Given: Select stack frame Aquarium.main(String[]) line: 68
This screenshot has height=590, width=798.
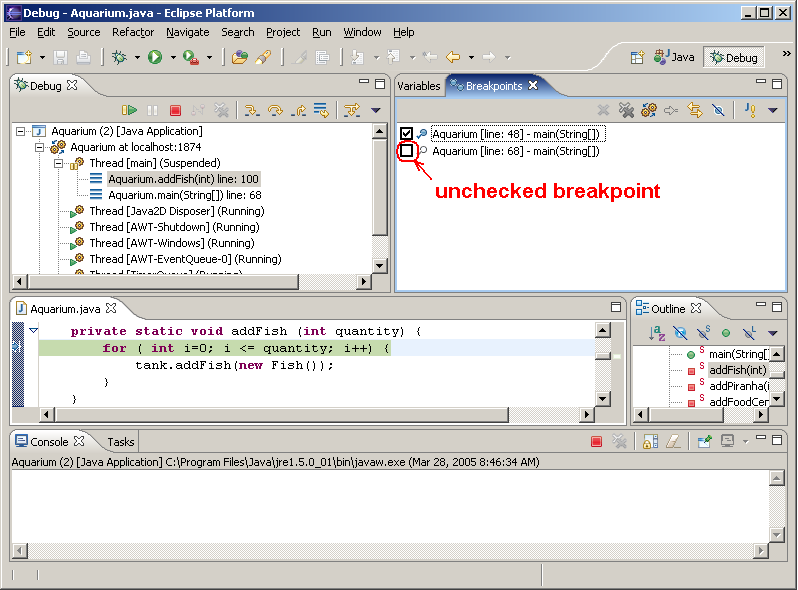Looking at the screenshot, I should pos(185,195).
